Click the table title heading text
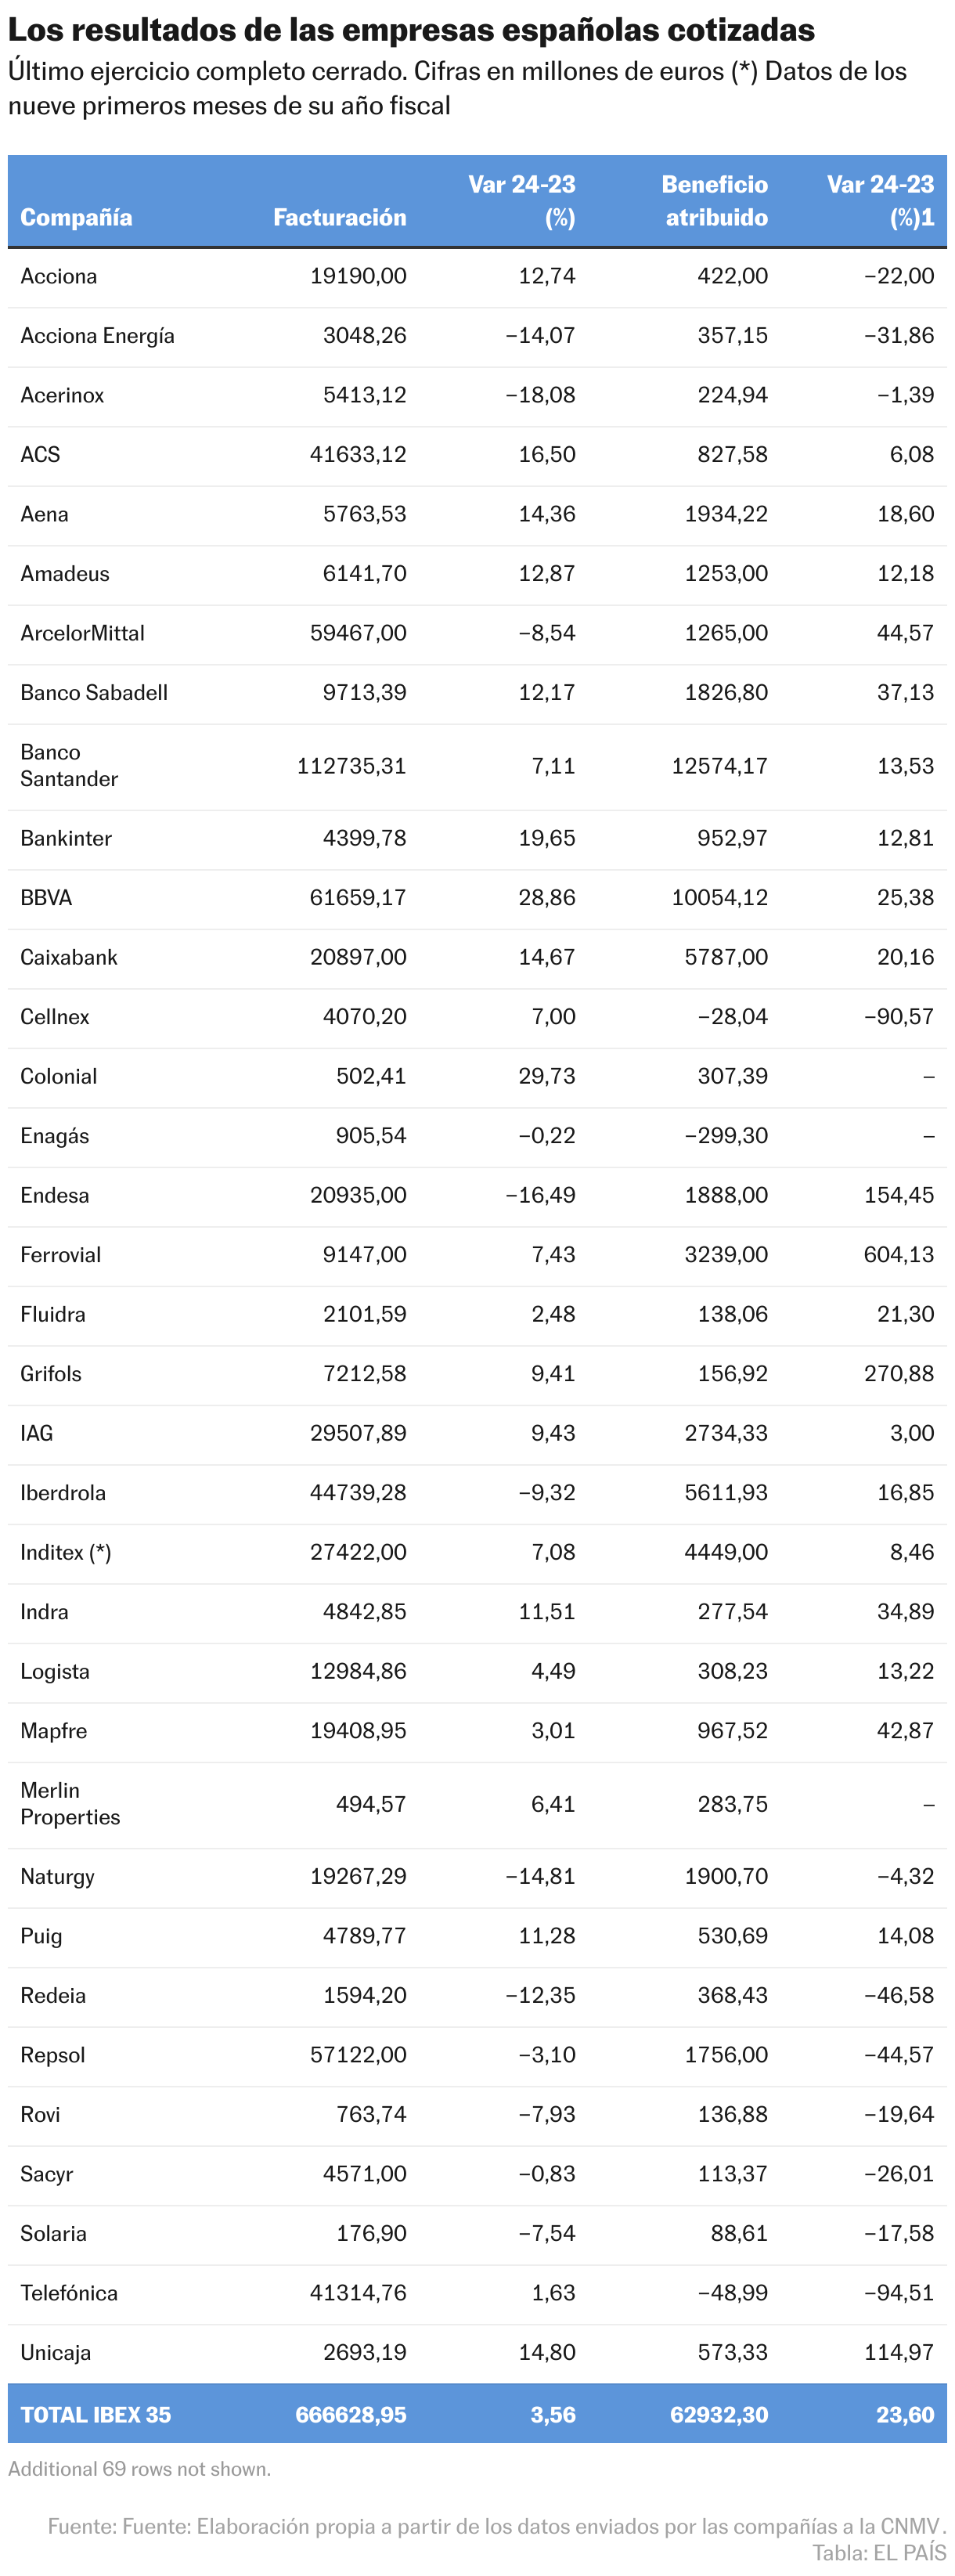Image resolution: width=955 pixels, height=2576 pixels. tap(411, 30)
